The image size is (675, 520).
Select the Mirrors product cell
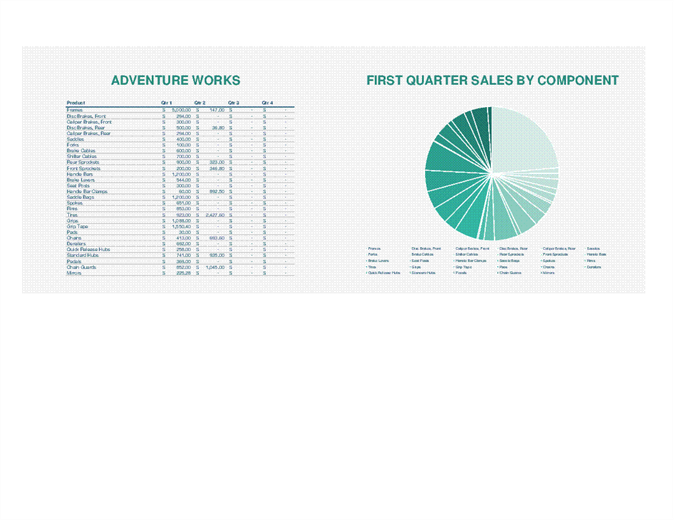74,272
